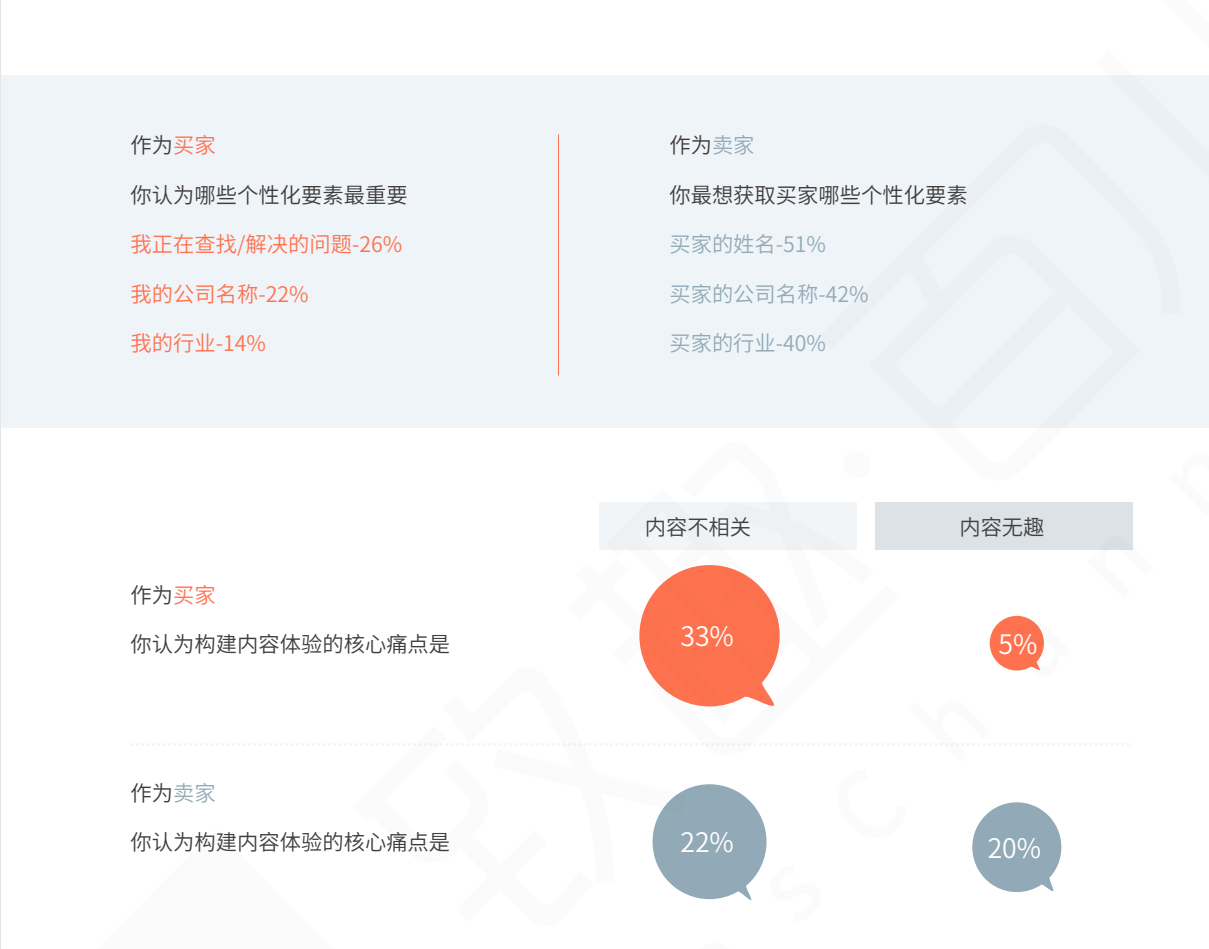Select the 买家的行业-40% text
Viewport: 1209px width, 949px height.
pos(747,343)
